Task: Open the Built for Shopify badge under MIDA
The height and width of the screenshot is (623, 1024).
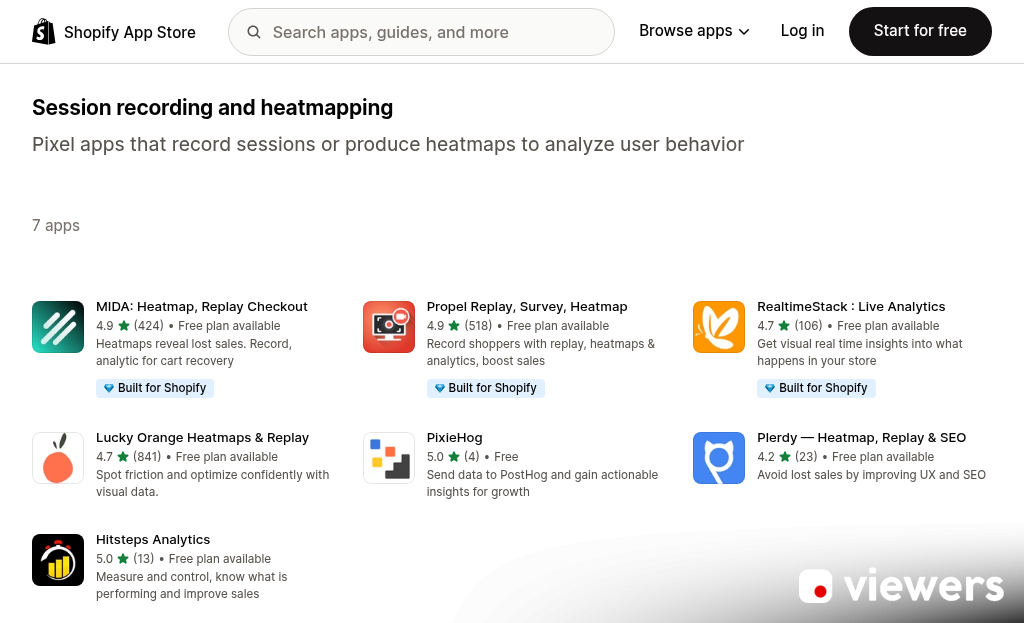Action: (155, 388)
